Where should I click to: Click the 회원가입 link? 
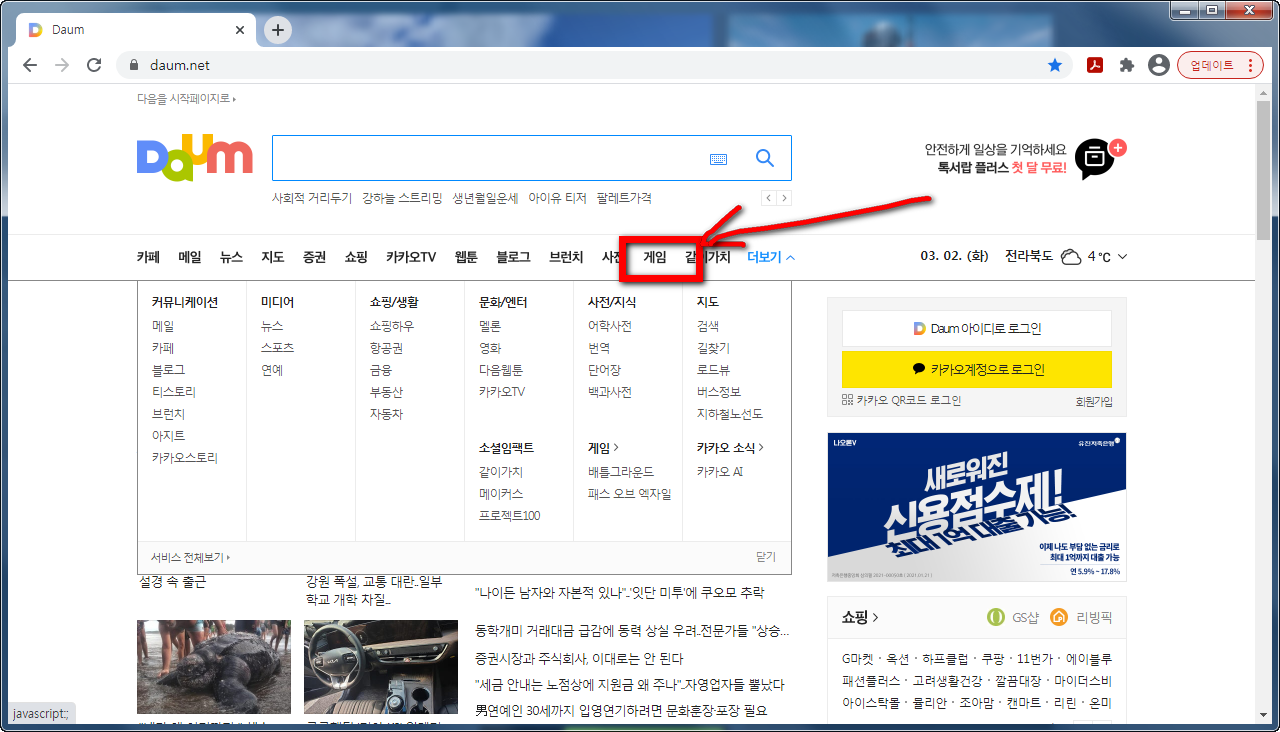point(1093,402)
